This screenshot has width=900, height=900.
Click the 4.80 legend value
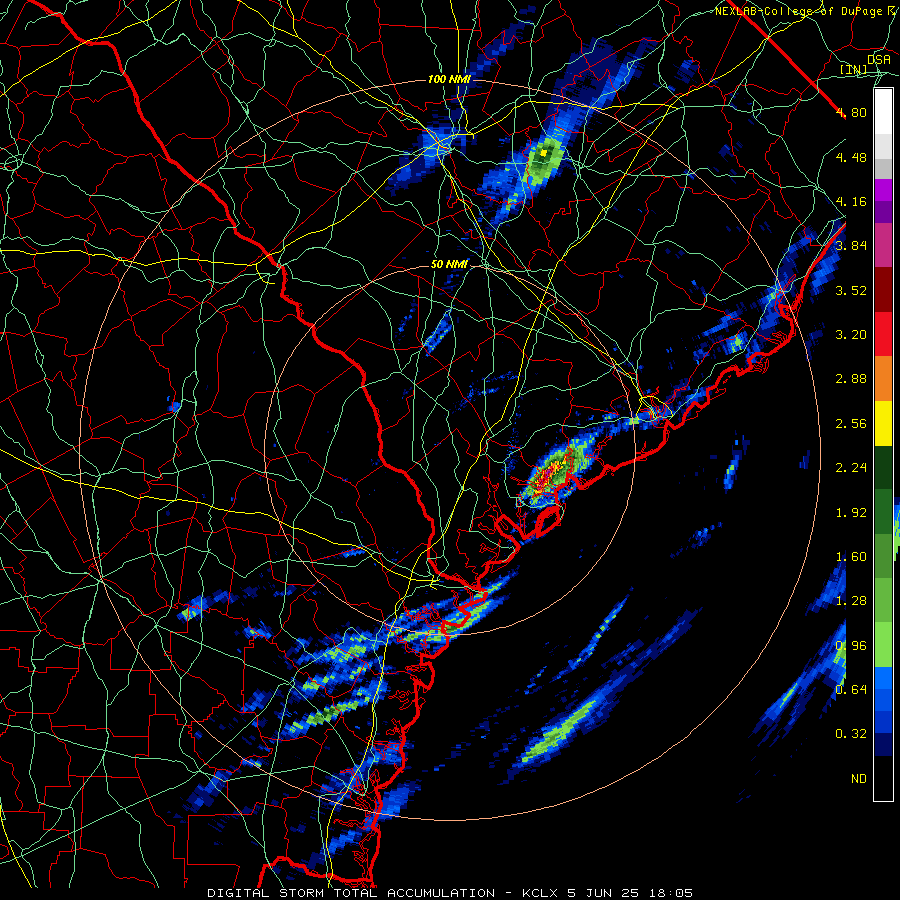pyautogui.click(x=851, y=112)
